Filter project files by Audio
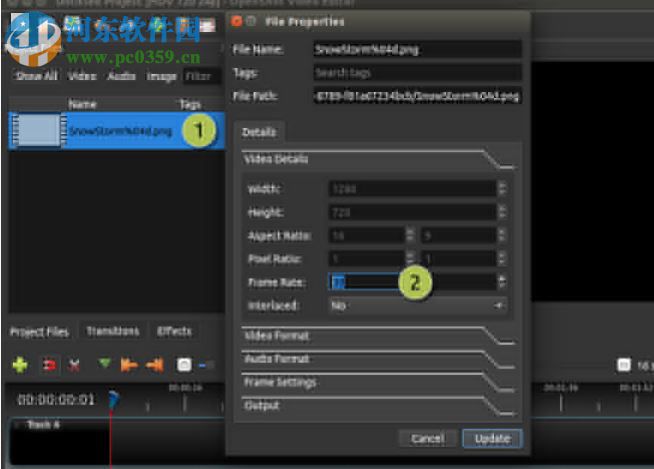654x469 pixels. pos(121,76)
